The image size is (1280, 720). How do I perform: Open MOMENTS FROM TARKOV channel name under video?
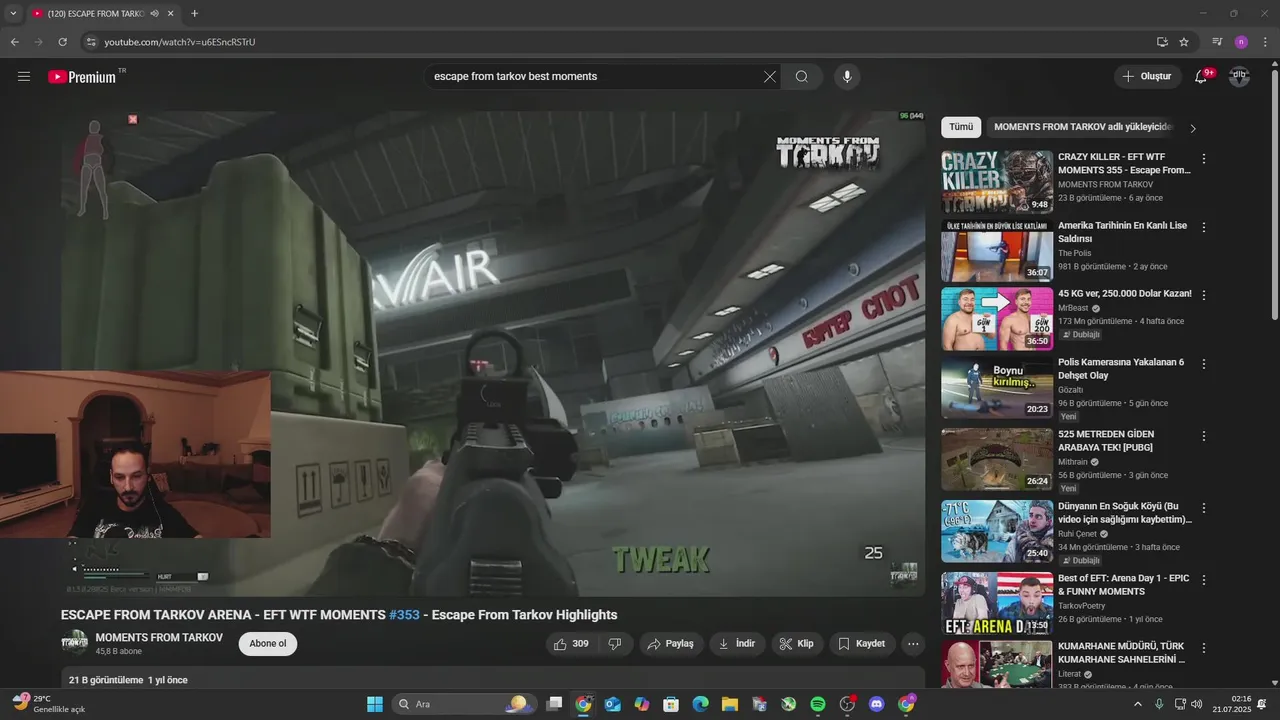159,637
